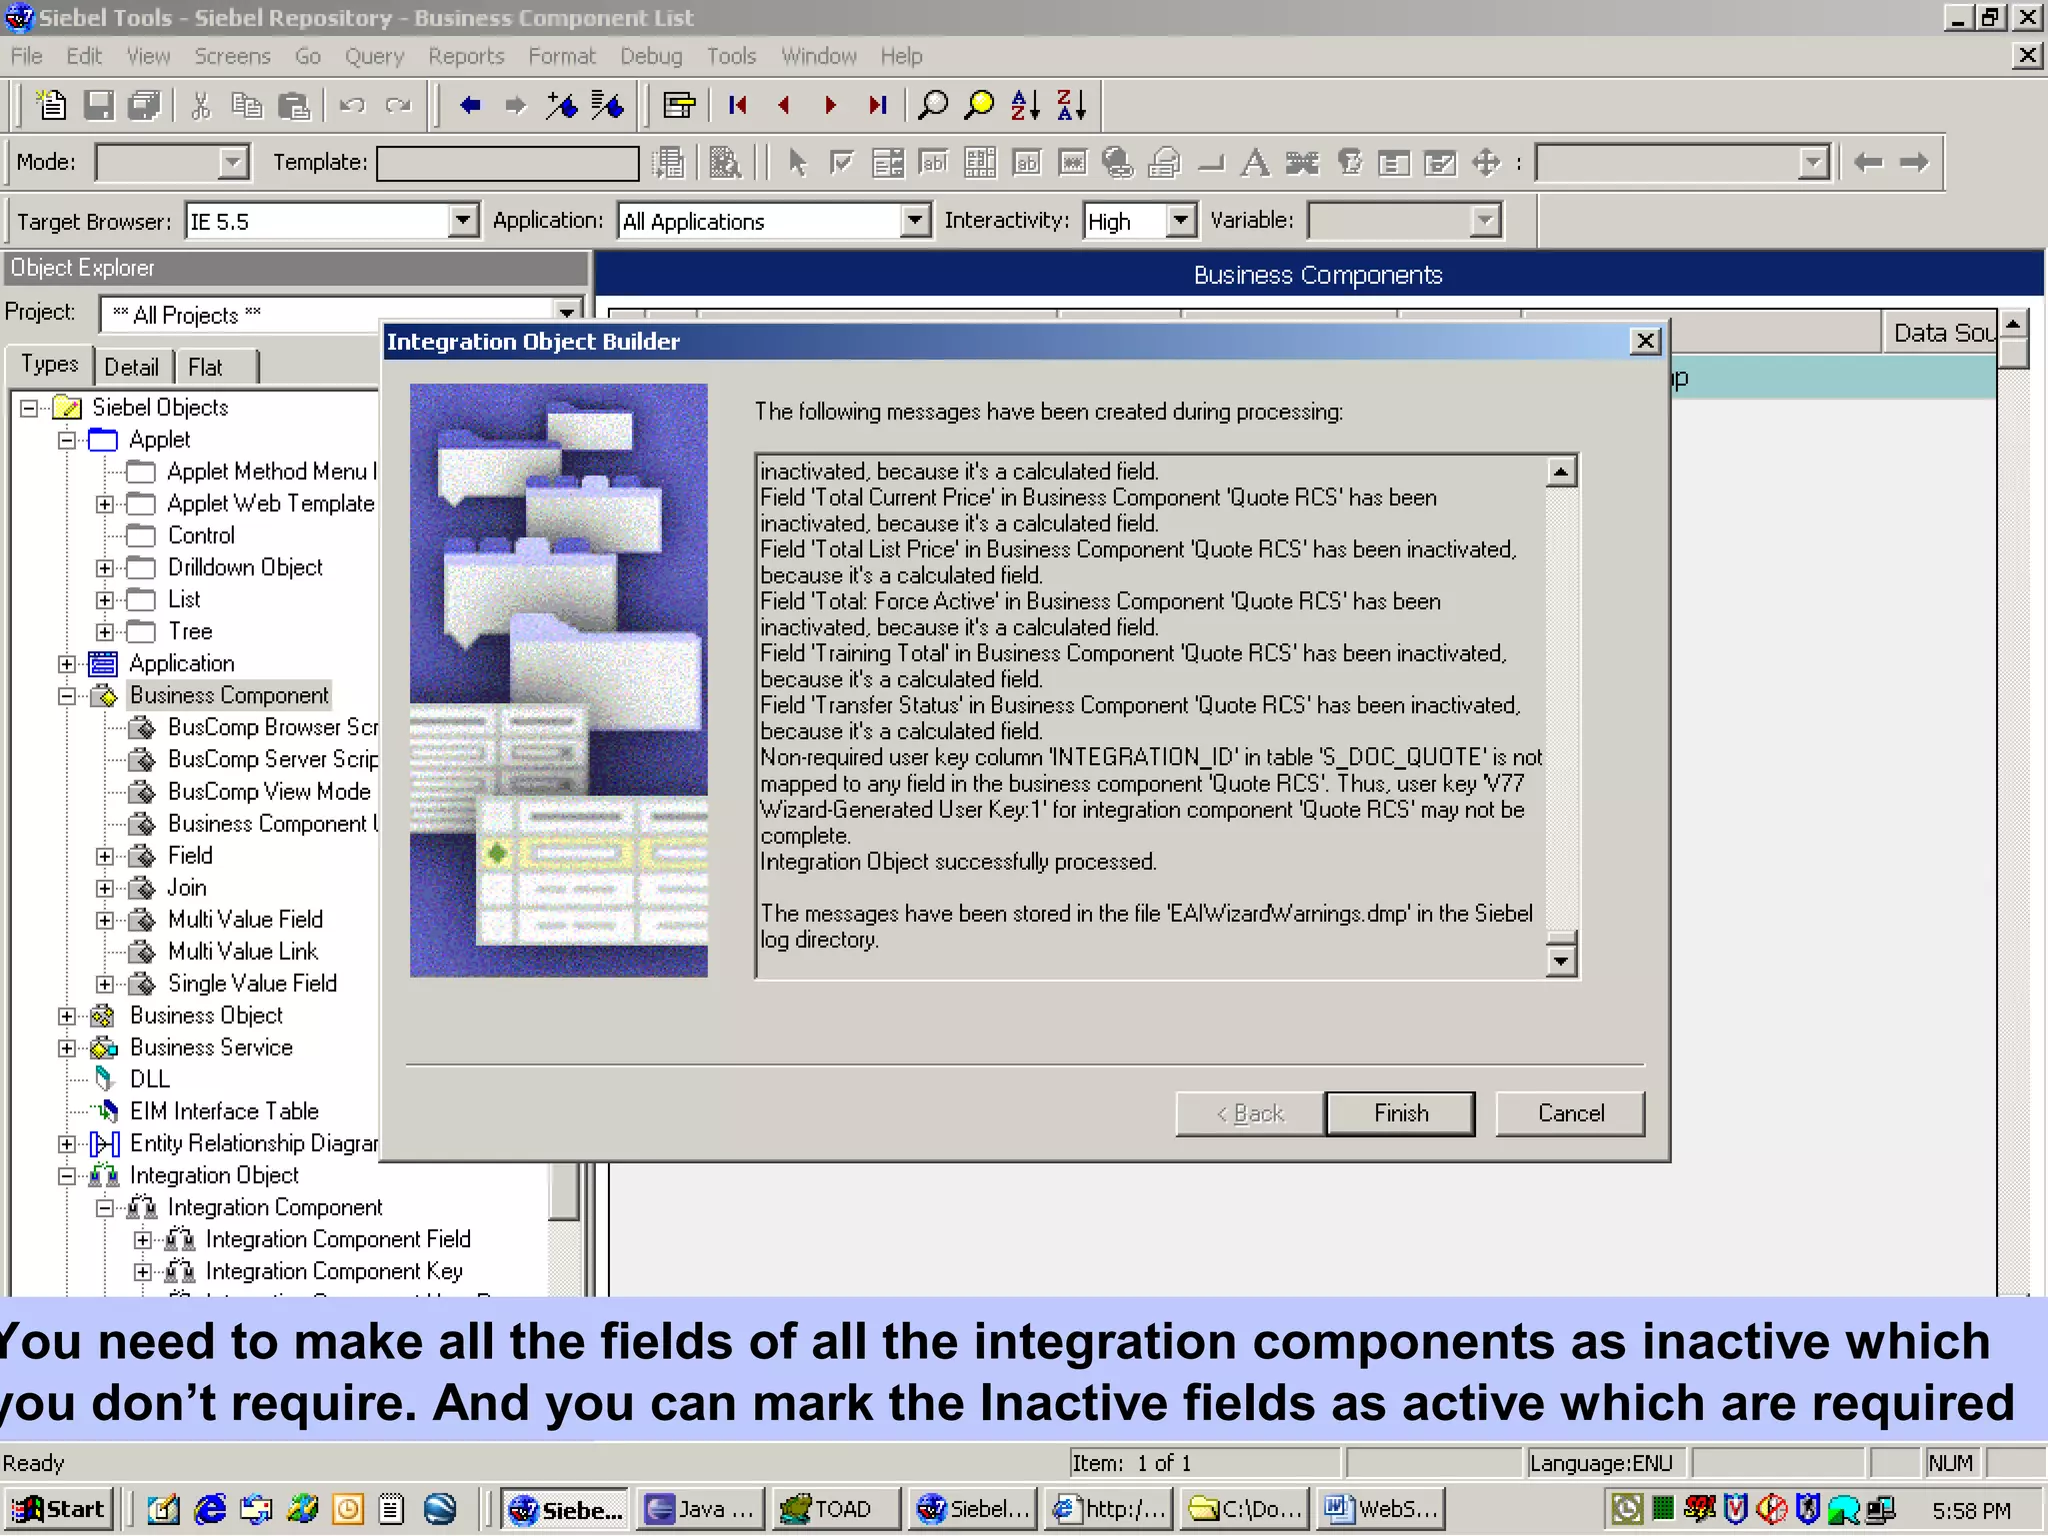The image size is (2048, 1536).
Task: Click messages scrollbar up arrow
Action: (x=1561, y=471)
